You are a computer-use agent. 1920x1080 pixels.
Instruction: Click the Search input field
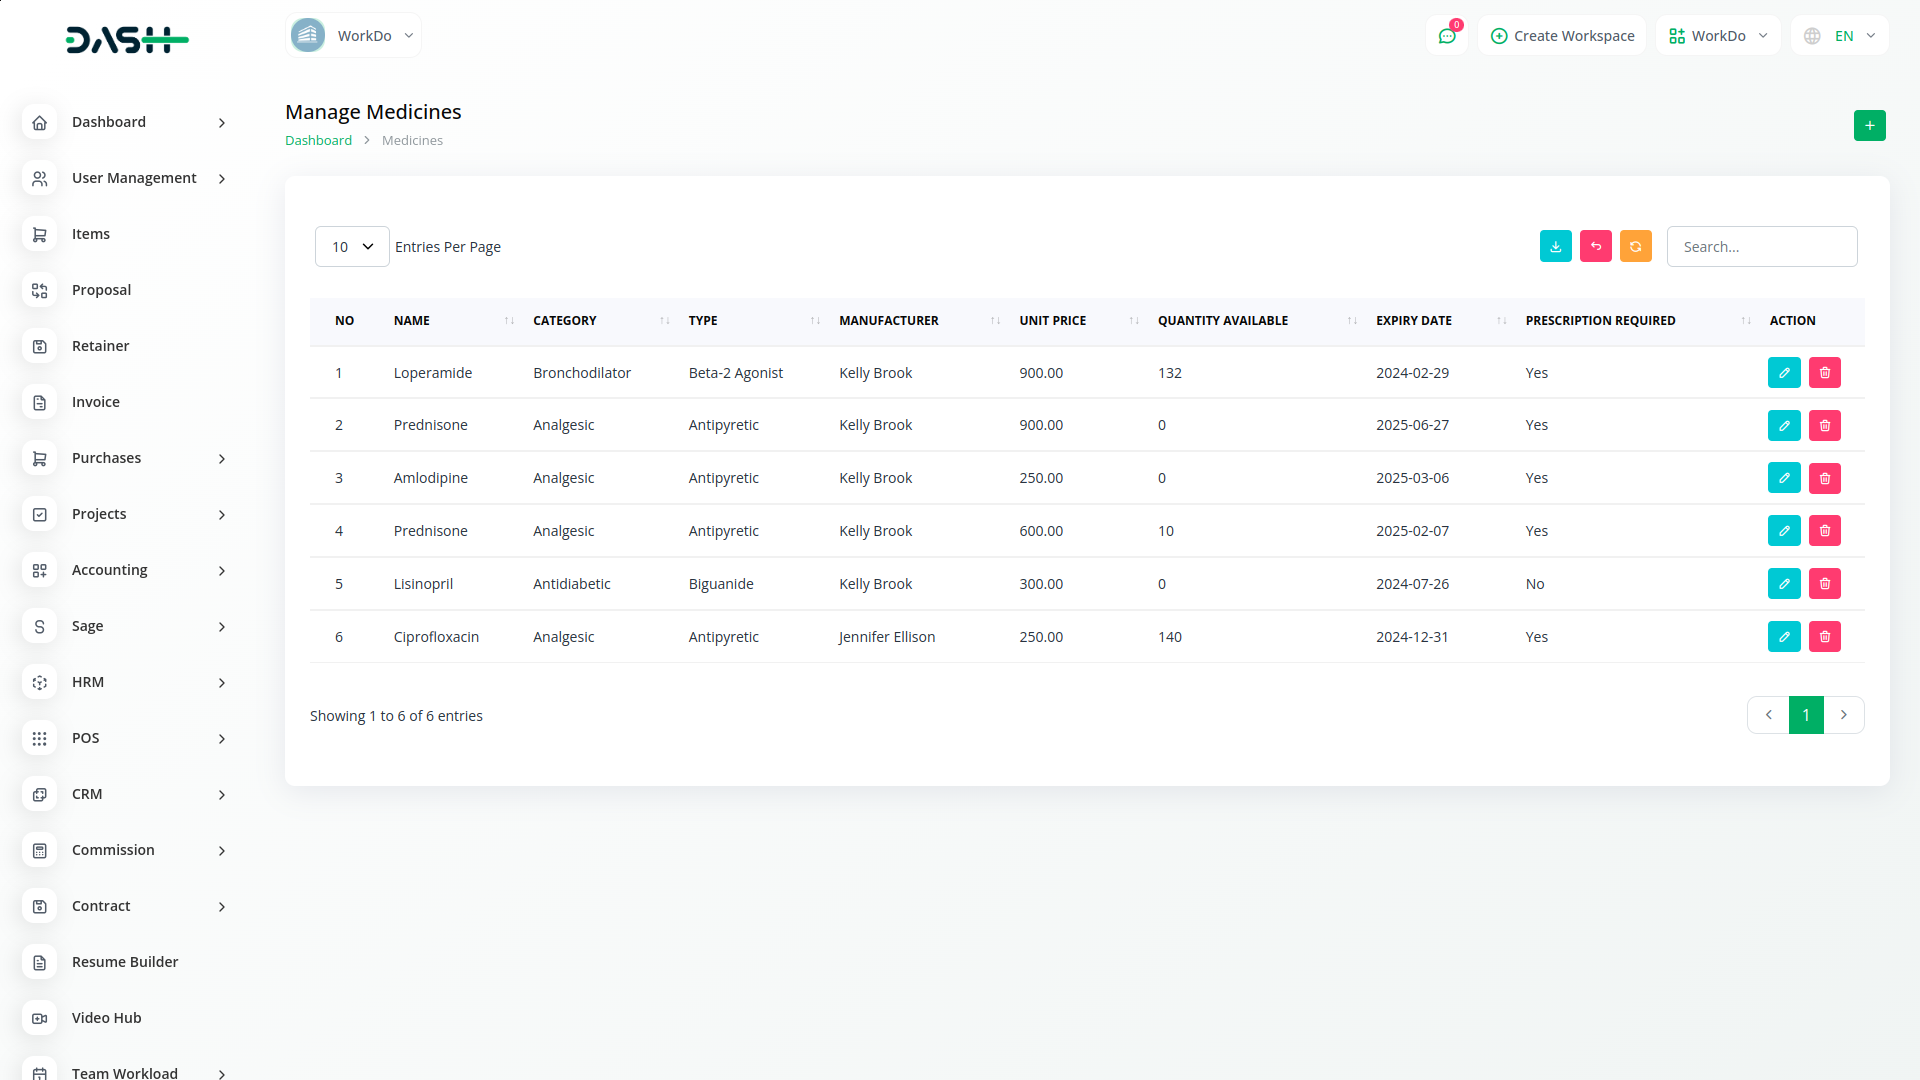[1761, 247]
